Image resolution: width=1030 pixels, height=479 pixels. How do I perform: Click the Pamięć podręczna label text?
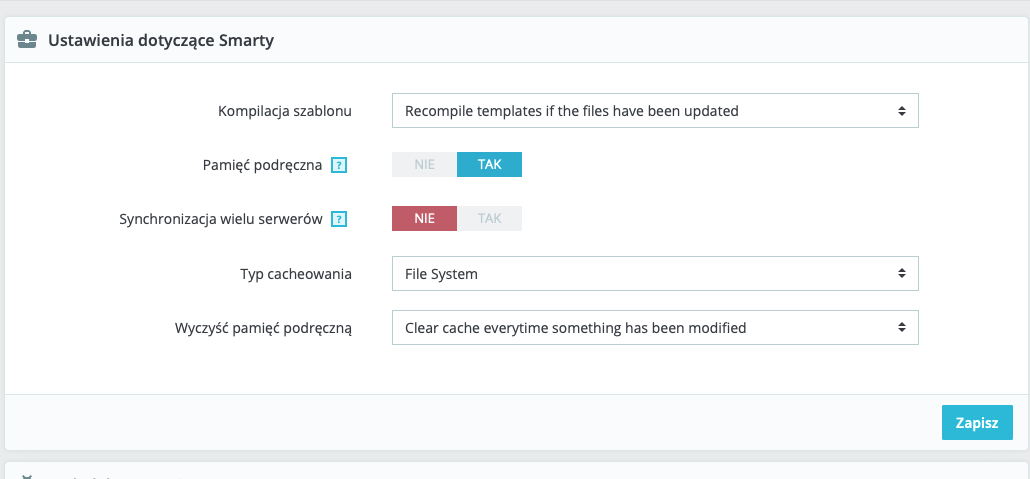point(262,165)
